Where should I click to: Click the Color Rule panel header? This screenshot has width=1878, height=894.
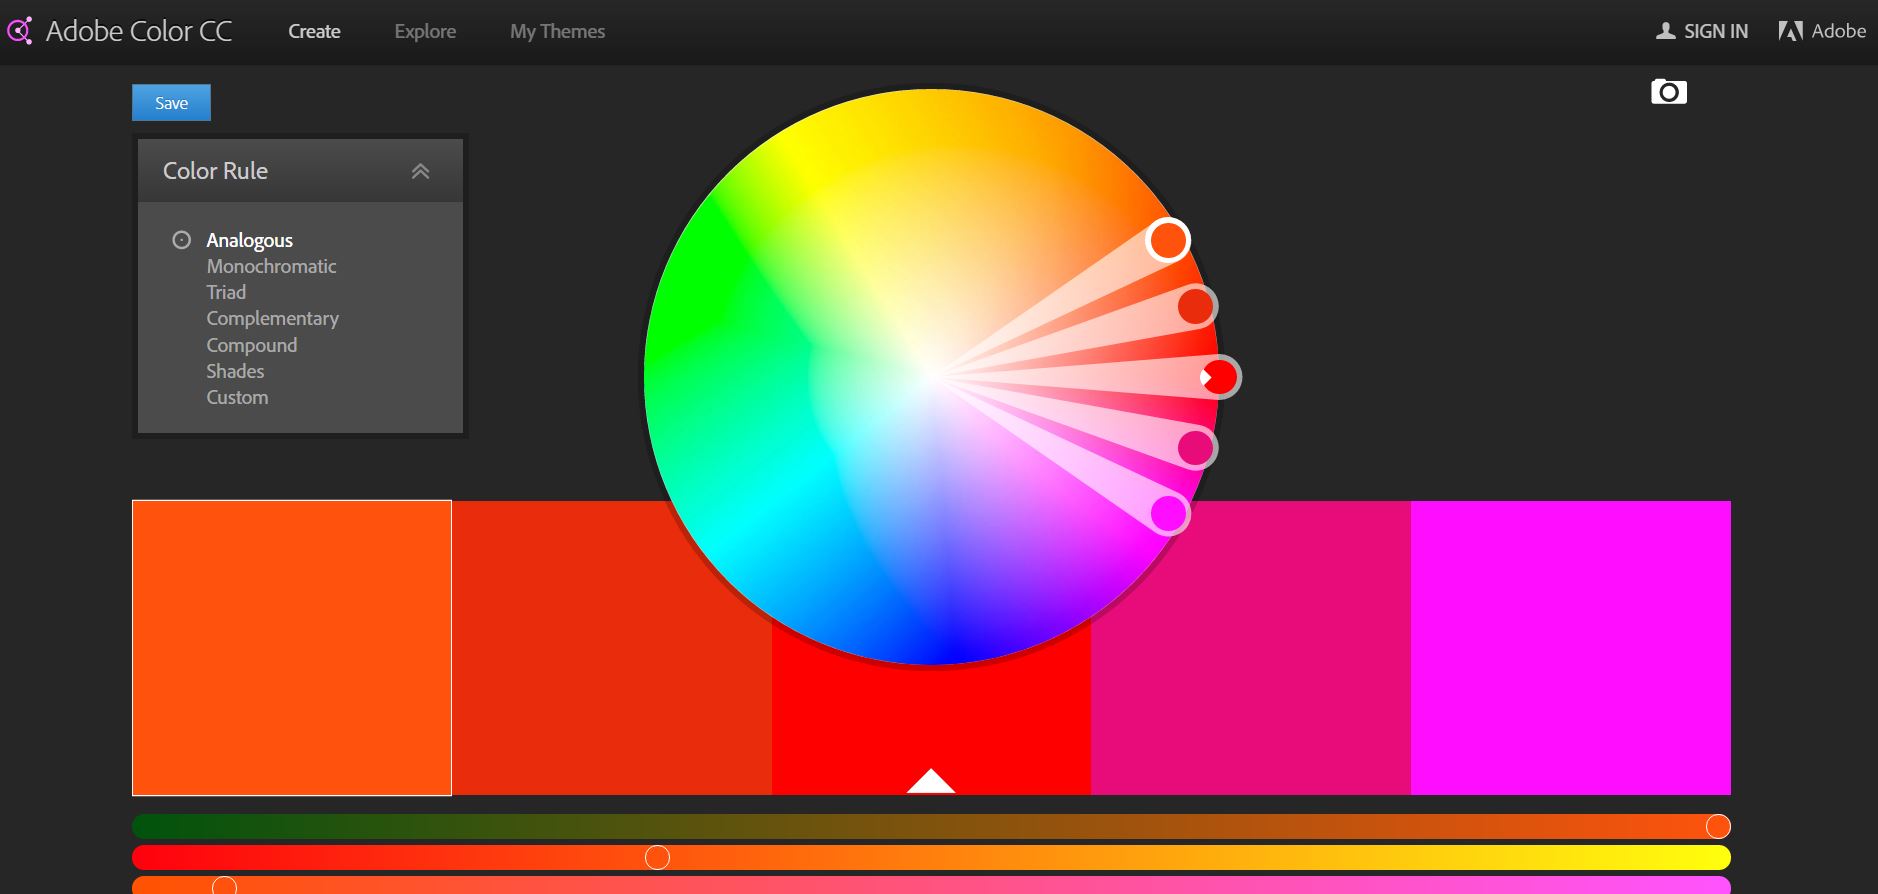click(x=300, y=171)
